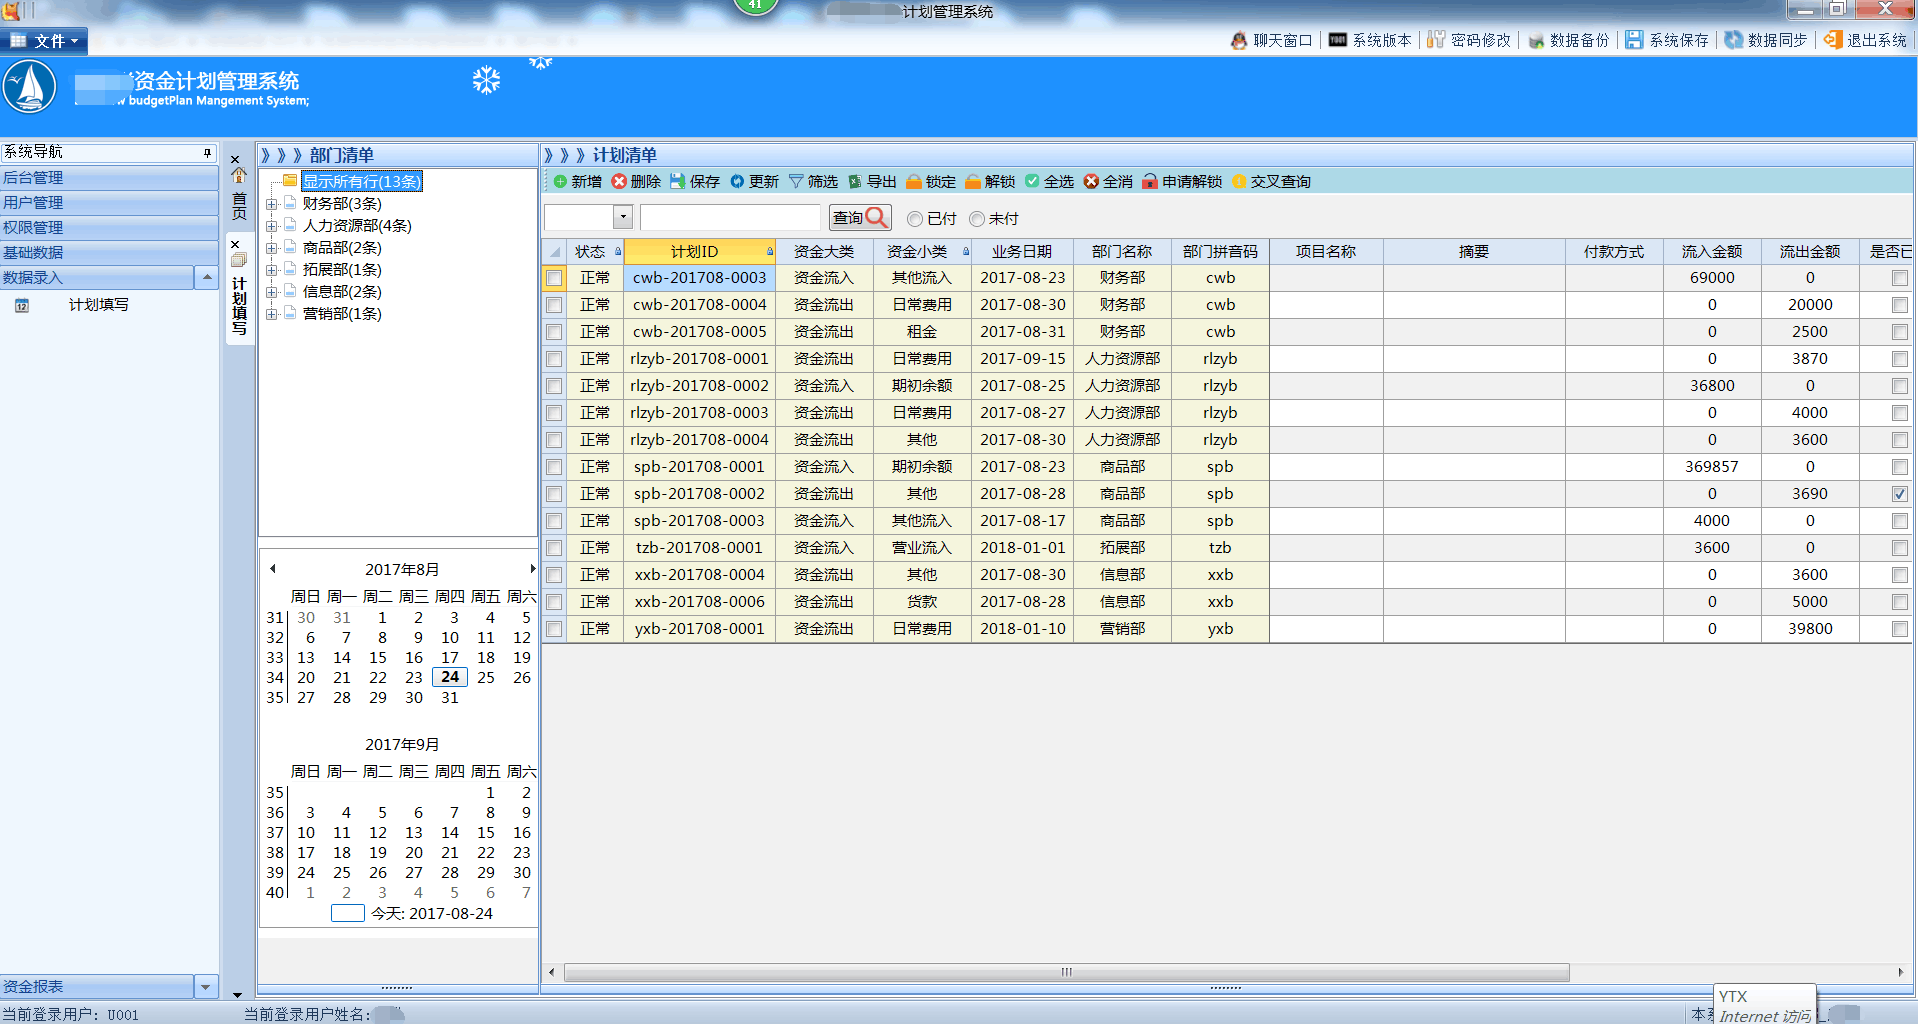Expand the 资金报表 navigation section
The image size is (1918, 1024).
coord(206,987)
